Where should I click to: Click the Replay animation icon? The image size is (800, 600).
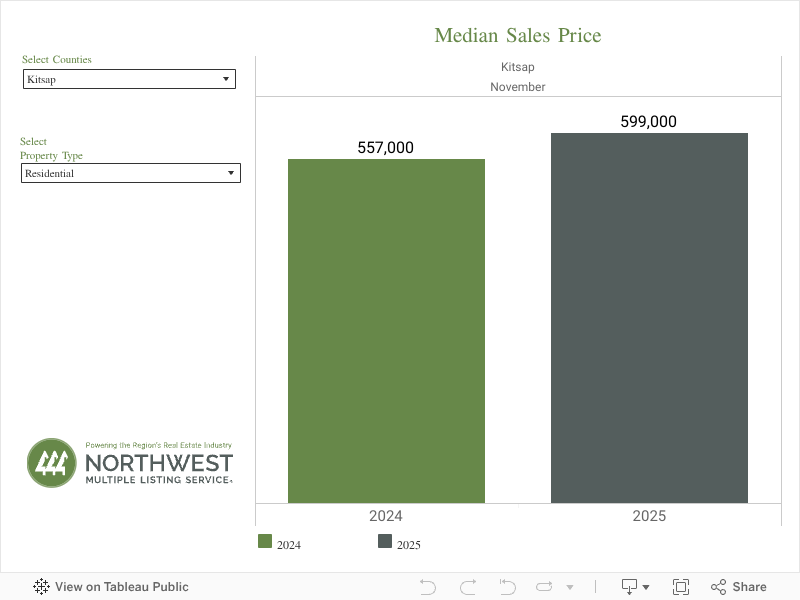(x=545, y=587)
